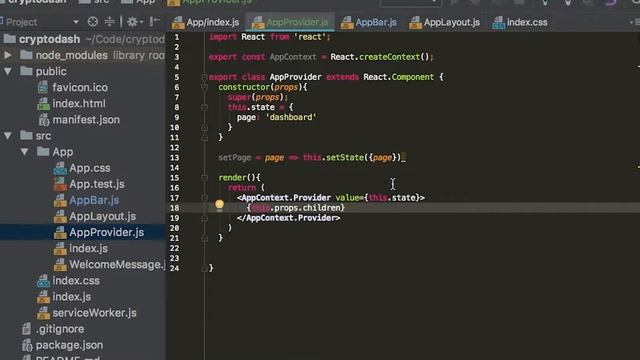Open serviceWorker.js file
Viewport: 640px width, 360px height.
tap(94, 313)
